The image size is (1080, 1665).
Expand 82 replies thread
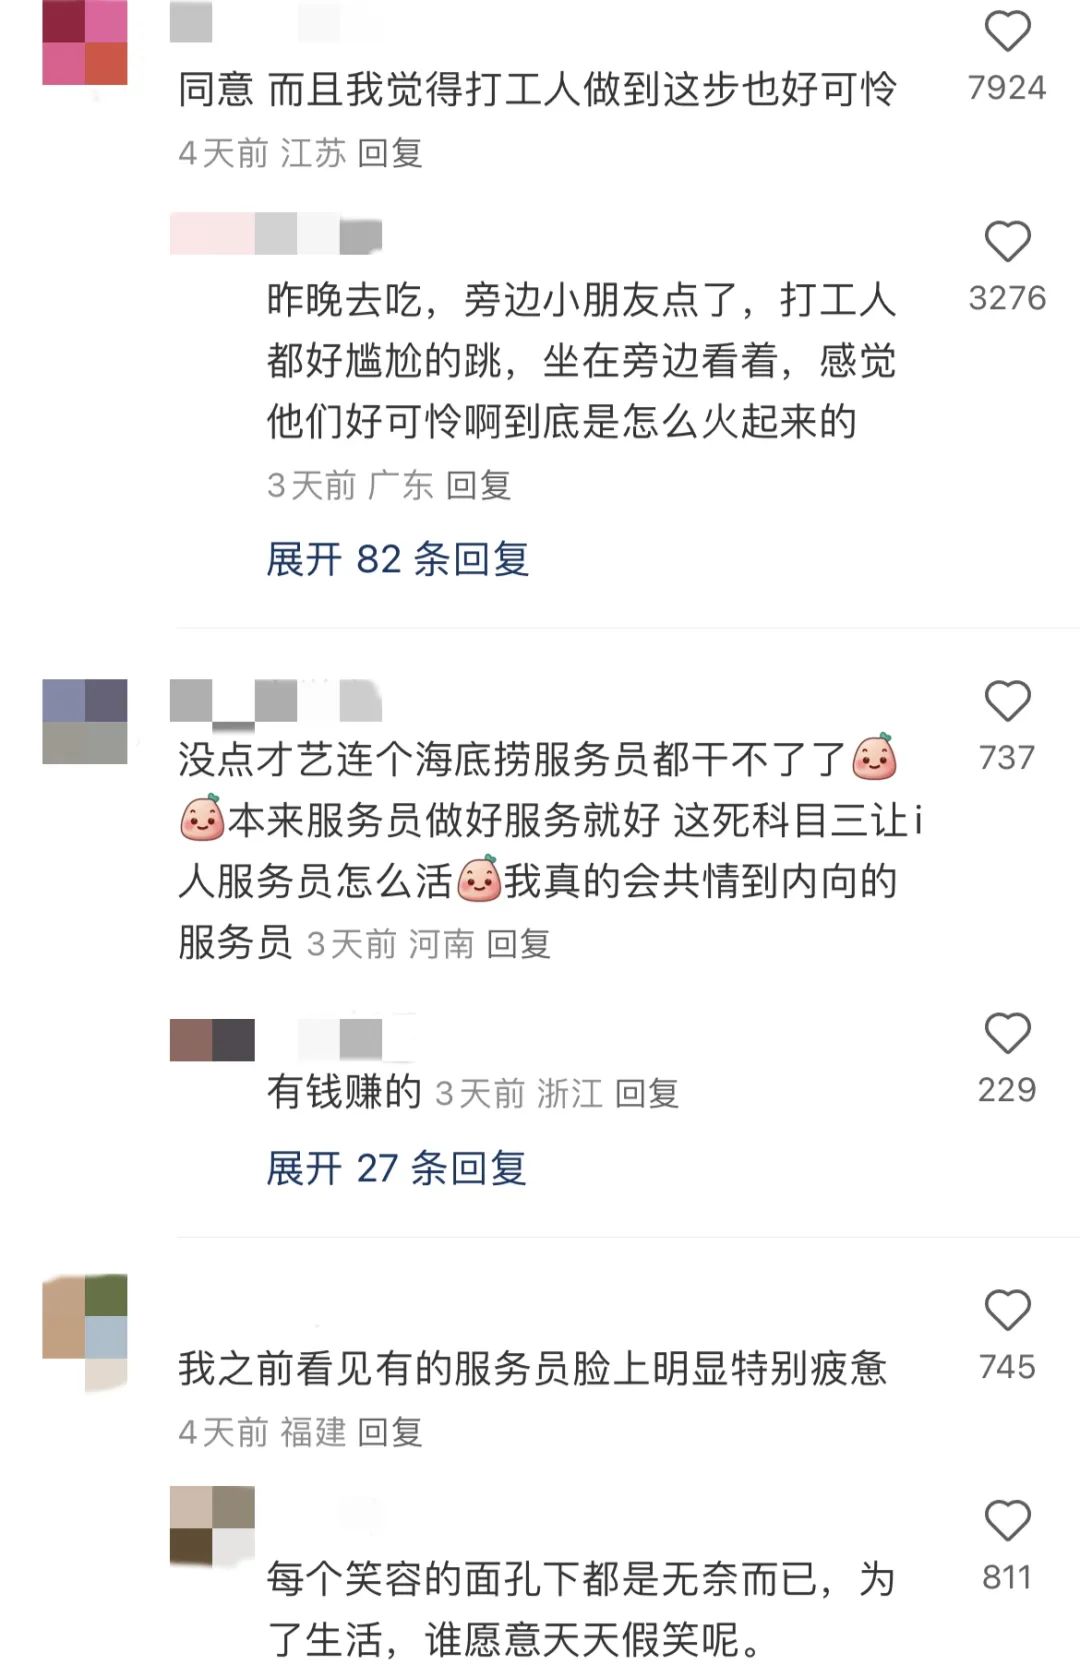point(397,559)
